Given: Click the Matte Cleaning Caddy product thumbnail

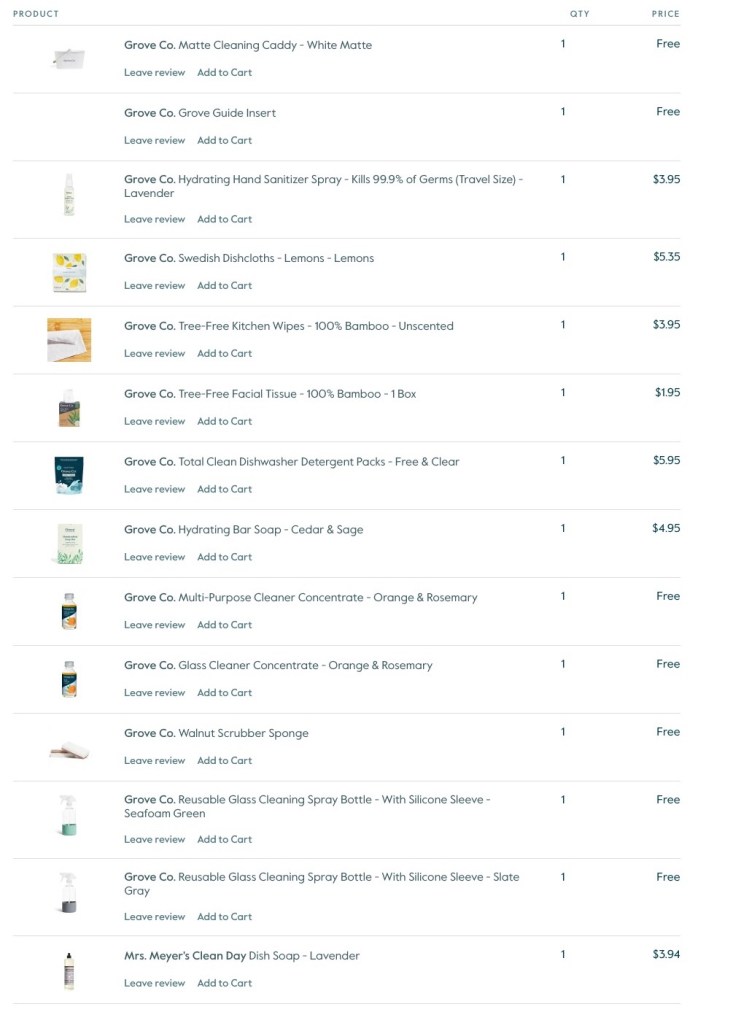Looking at the screenshot, I should click(x=69, y=59).
